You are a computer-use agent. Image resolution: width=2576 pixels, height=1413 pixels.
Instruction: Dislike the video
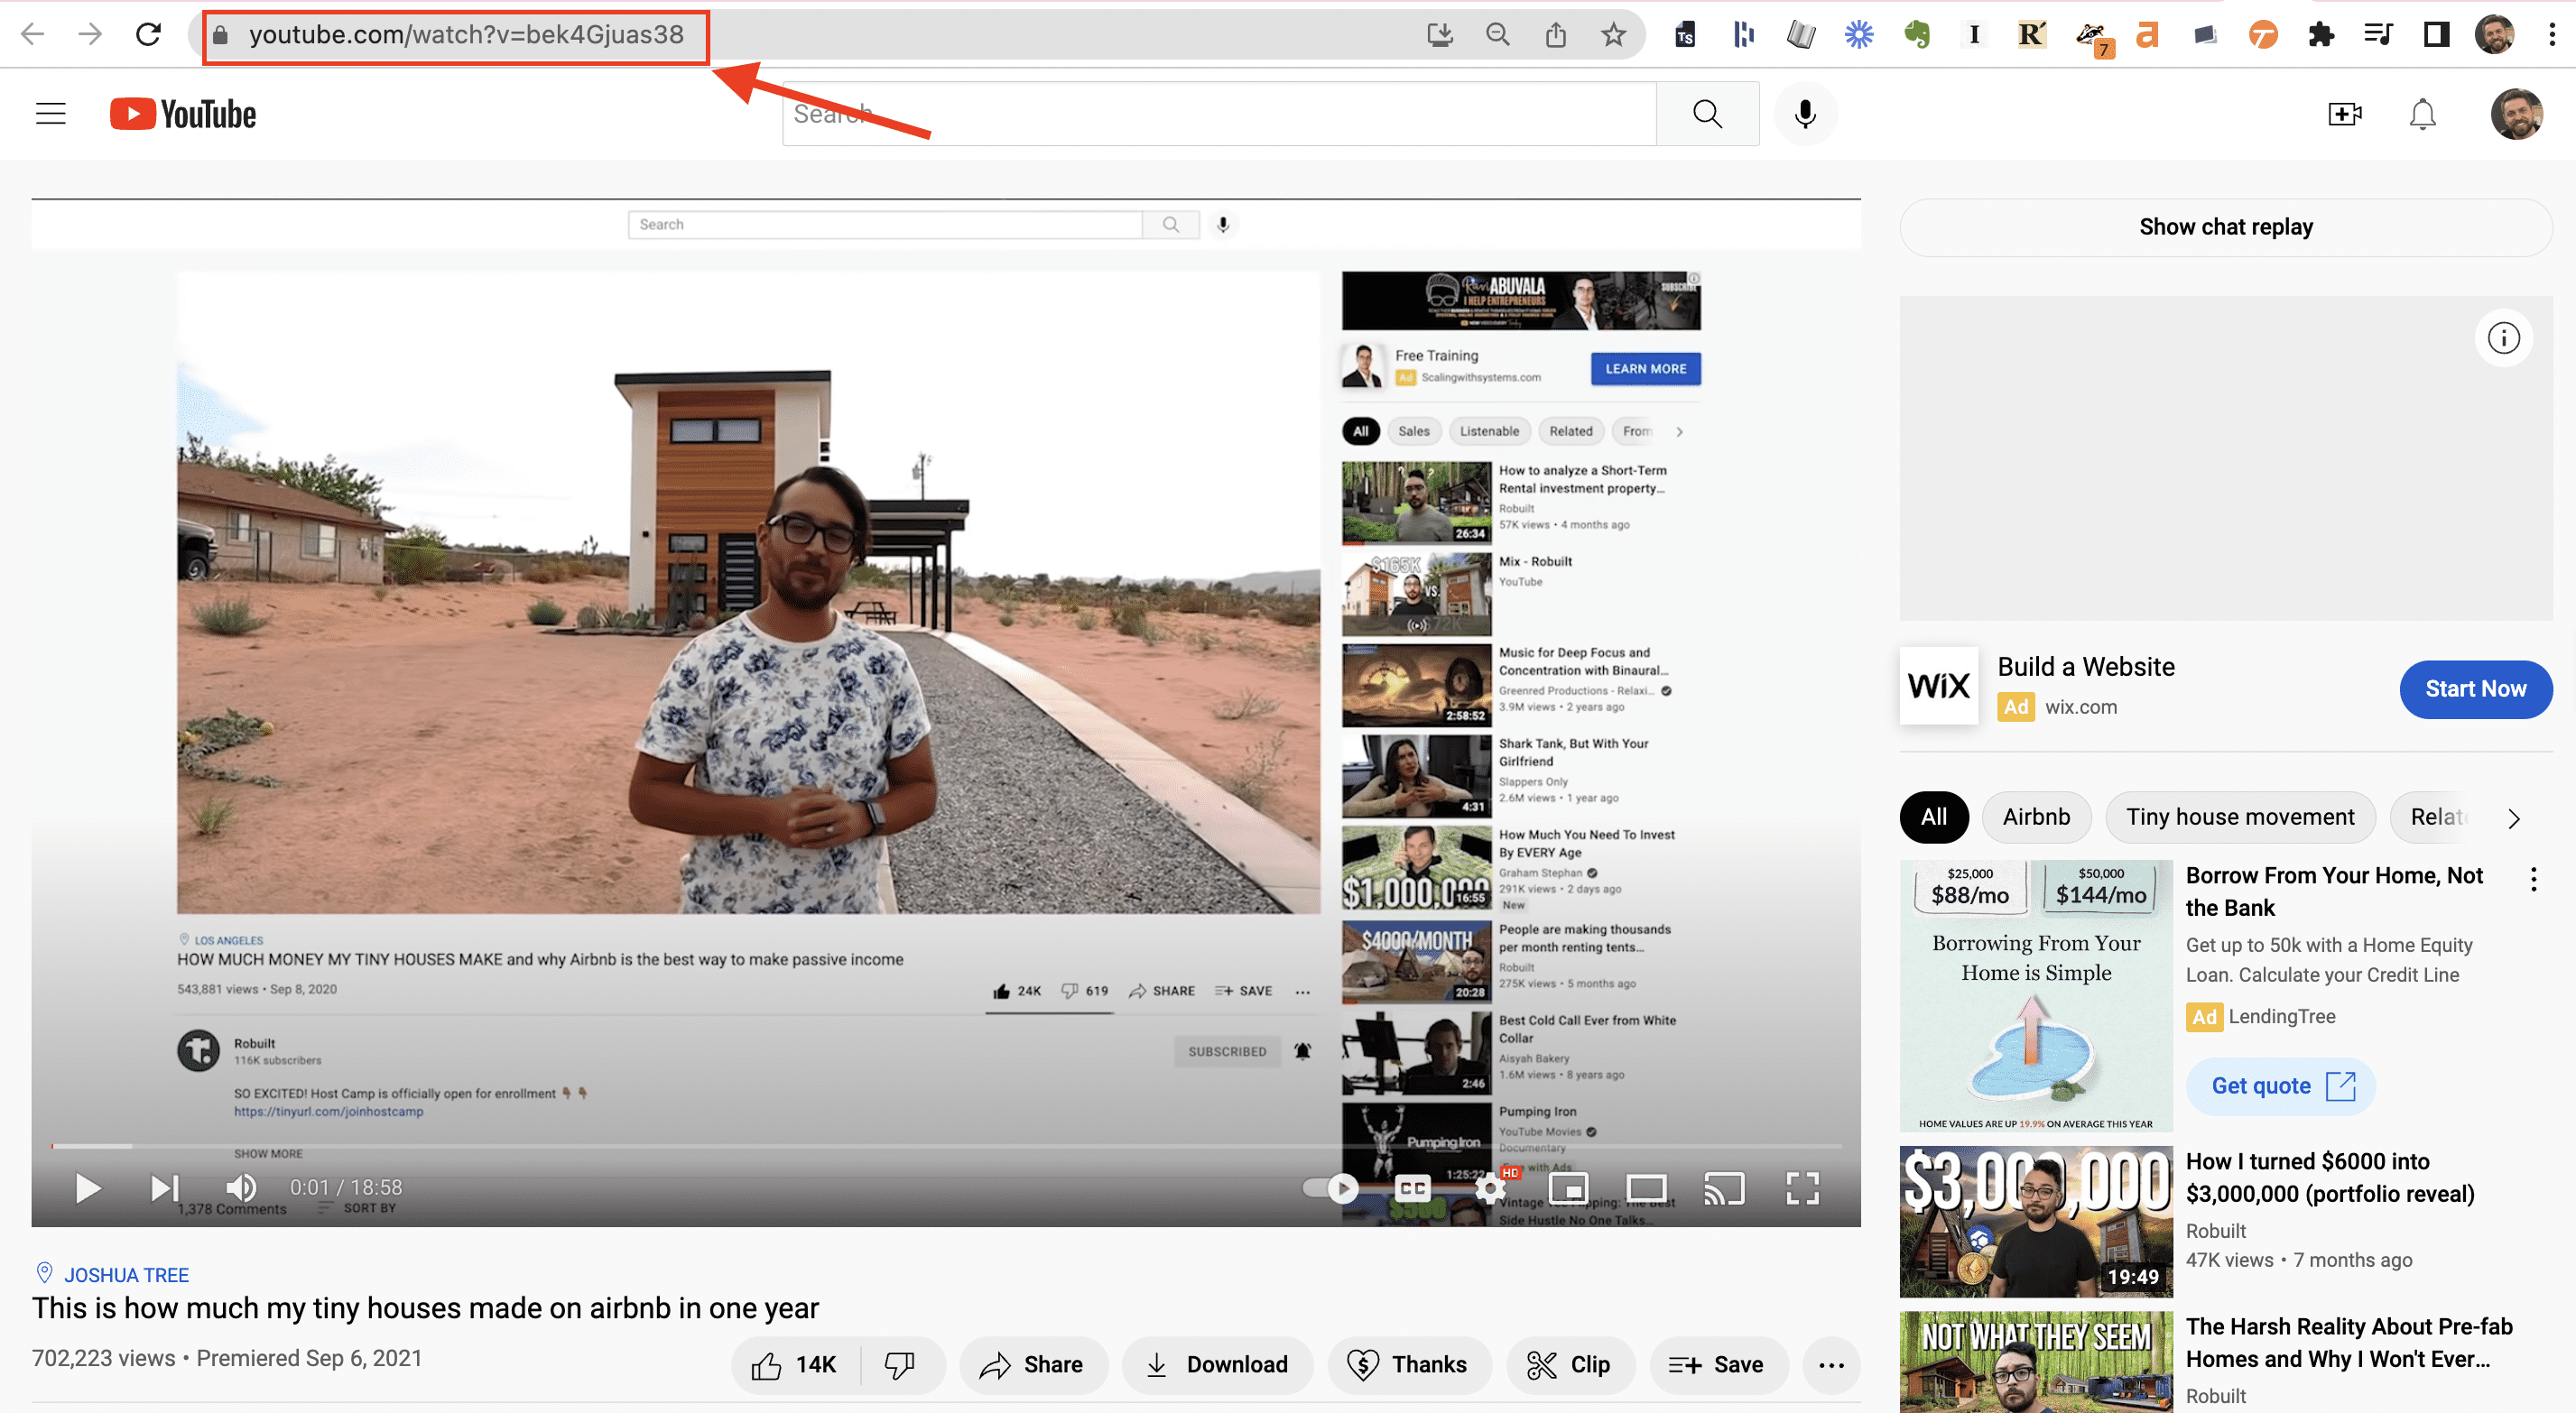(x=900, y=1365)
